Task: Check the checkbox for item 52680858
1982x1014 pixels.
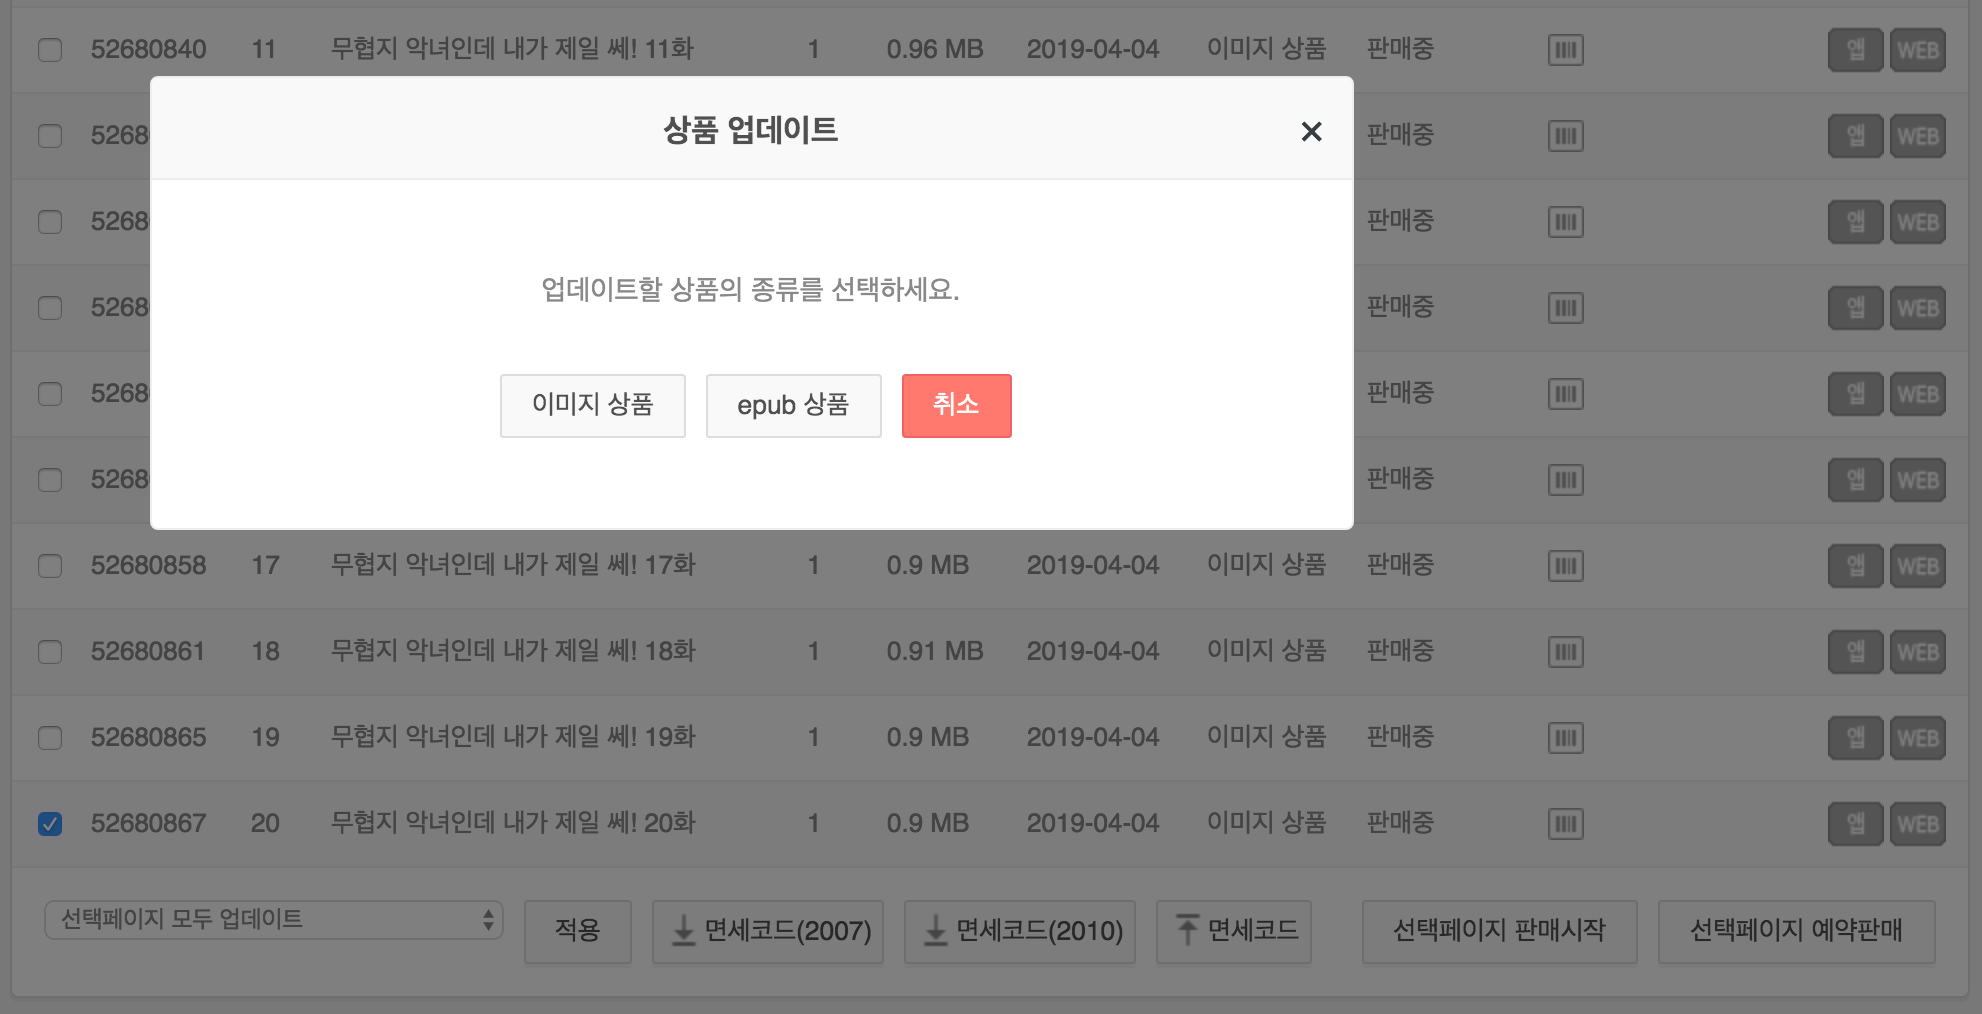Action: 50,565
